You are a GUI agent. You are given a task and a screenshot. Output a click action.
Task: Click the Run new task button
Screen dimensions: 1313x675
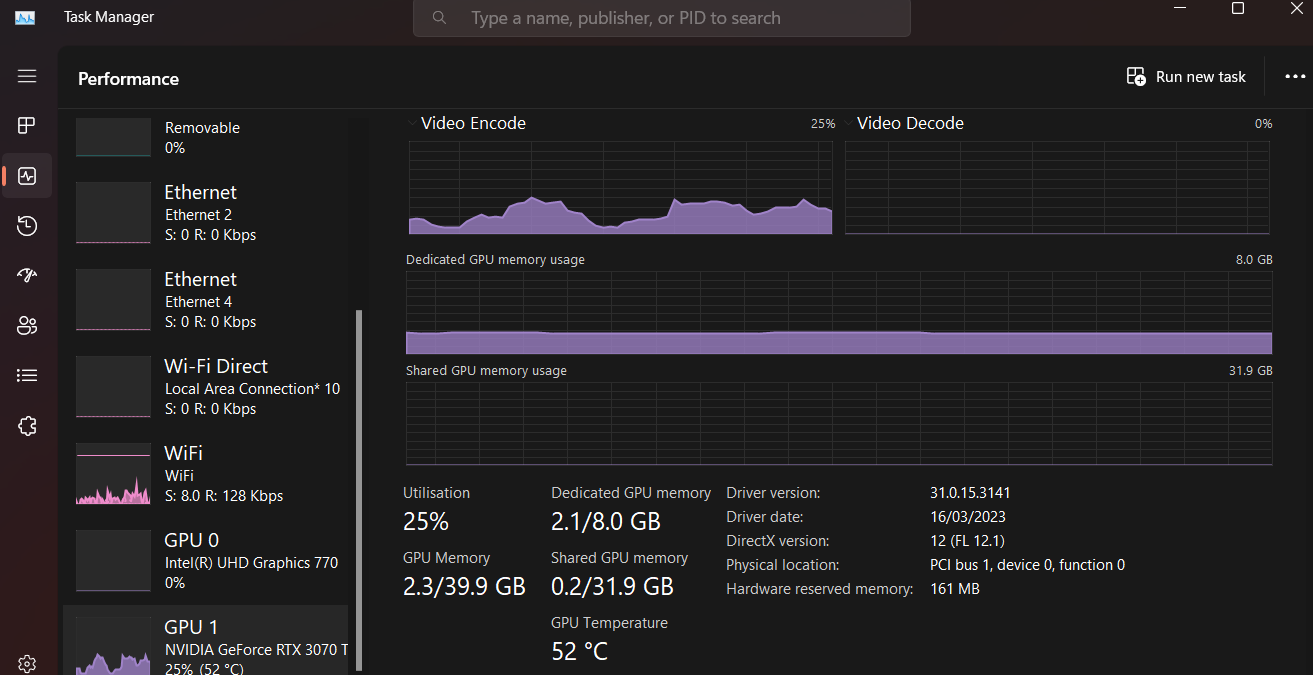[1186, 77]
